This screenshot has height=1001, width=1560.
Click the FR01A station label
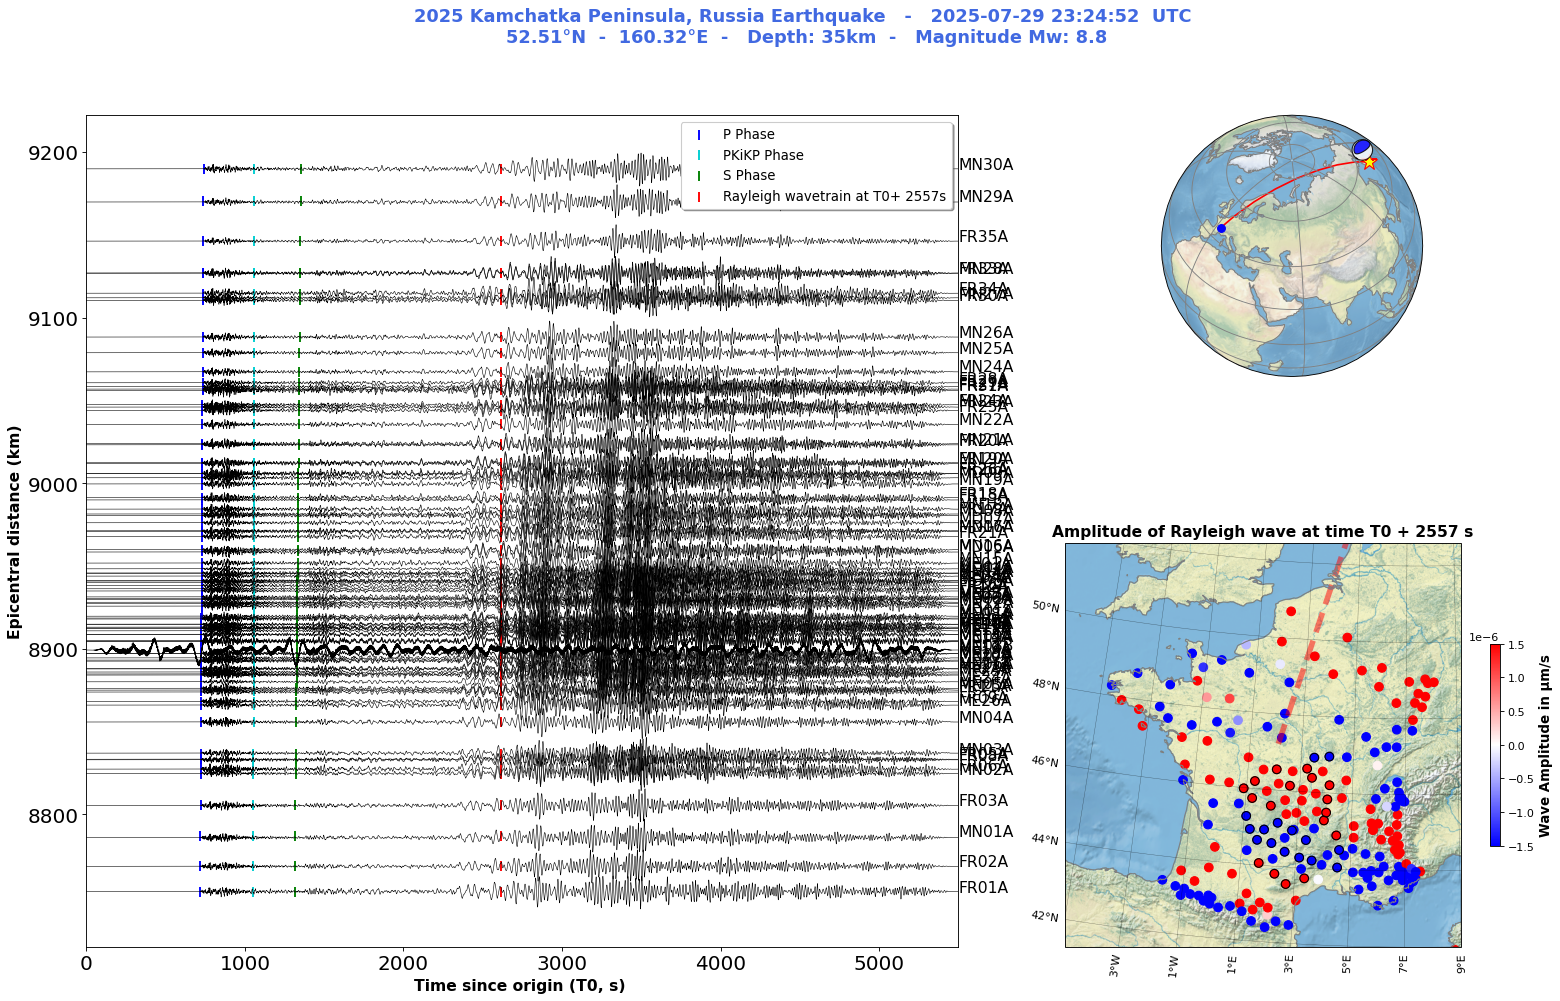(x=983, y=888)
